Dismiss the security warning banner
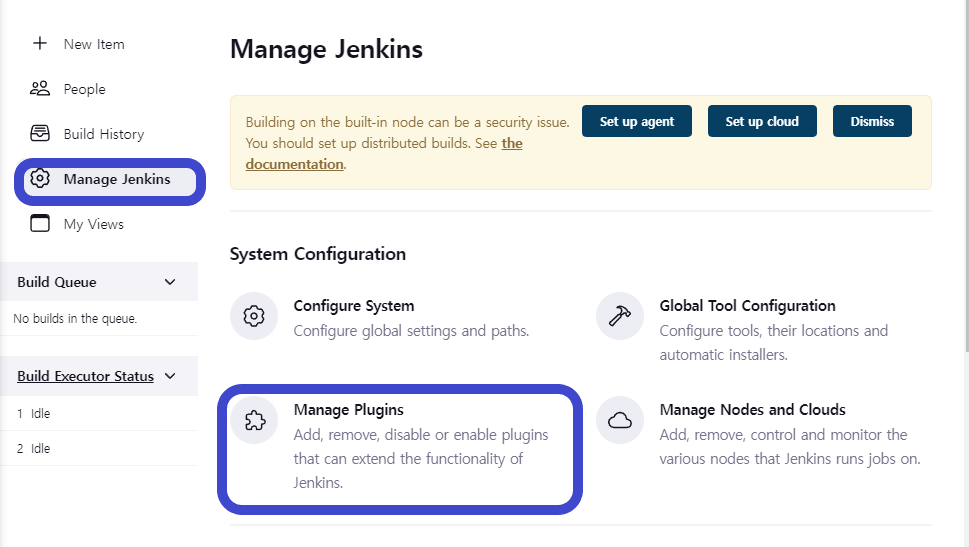 pyautogui.click(x=872, y=121)
